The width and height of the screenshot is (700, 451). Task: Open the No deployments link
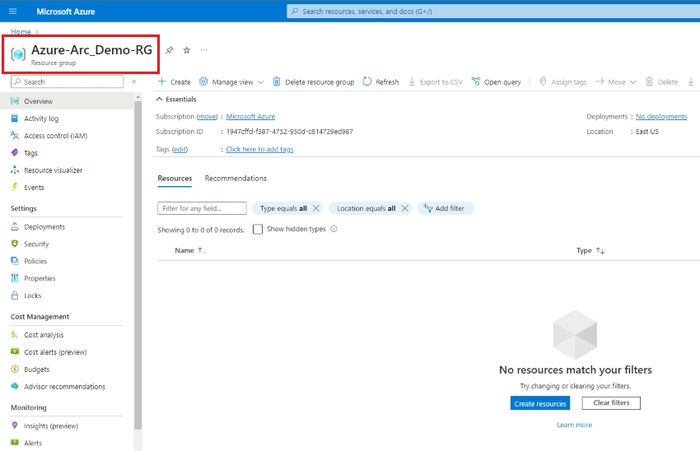point(661,117)
